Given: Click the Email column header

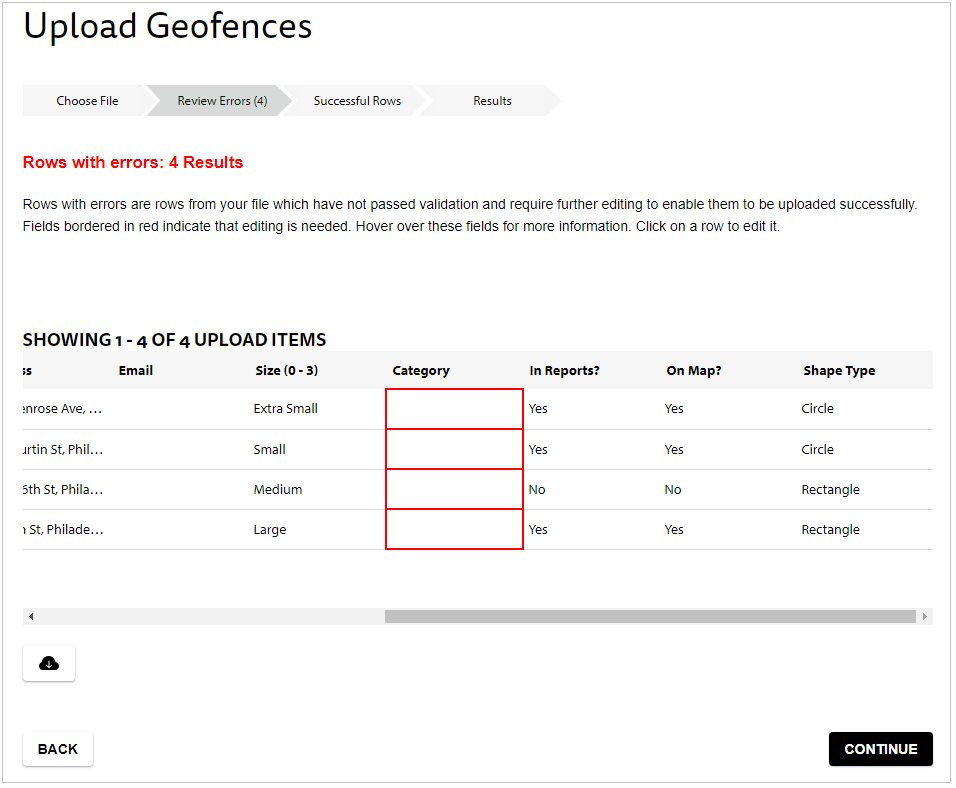Looking at the screenshot, I should (135, 370).
